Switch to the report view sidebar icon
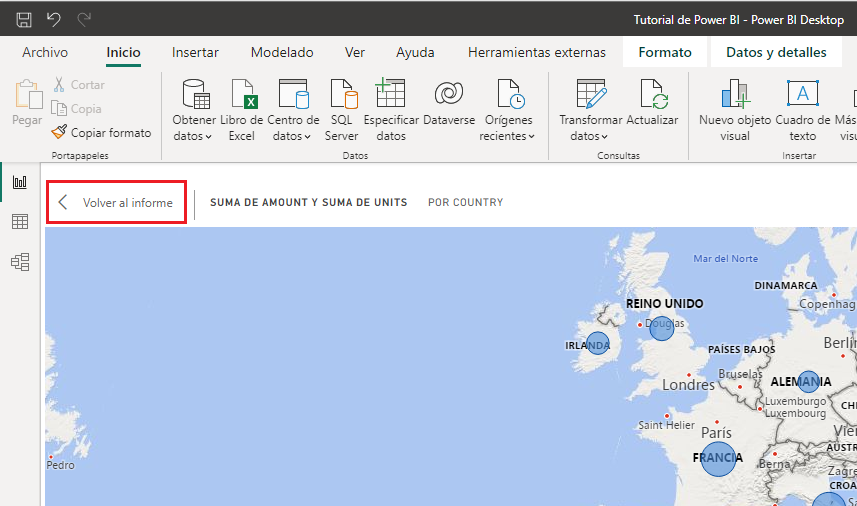 coord(19,182)
